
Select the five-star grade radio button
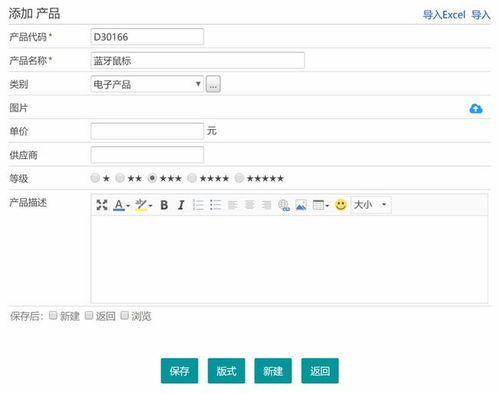239,178
